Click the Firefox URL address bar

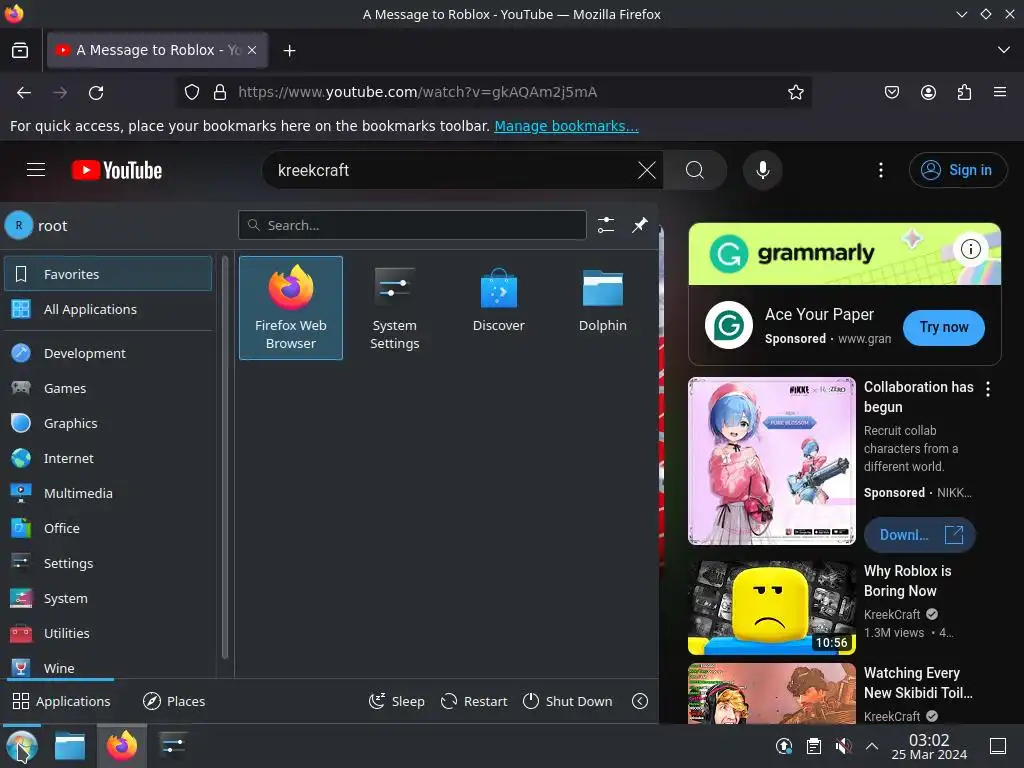[496, 93]
